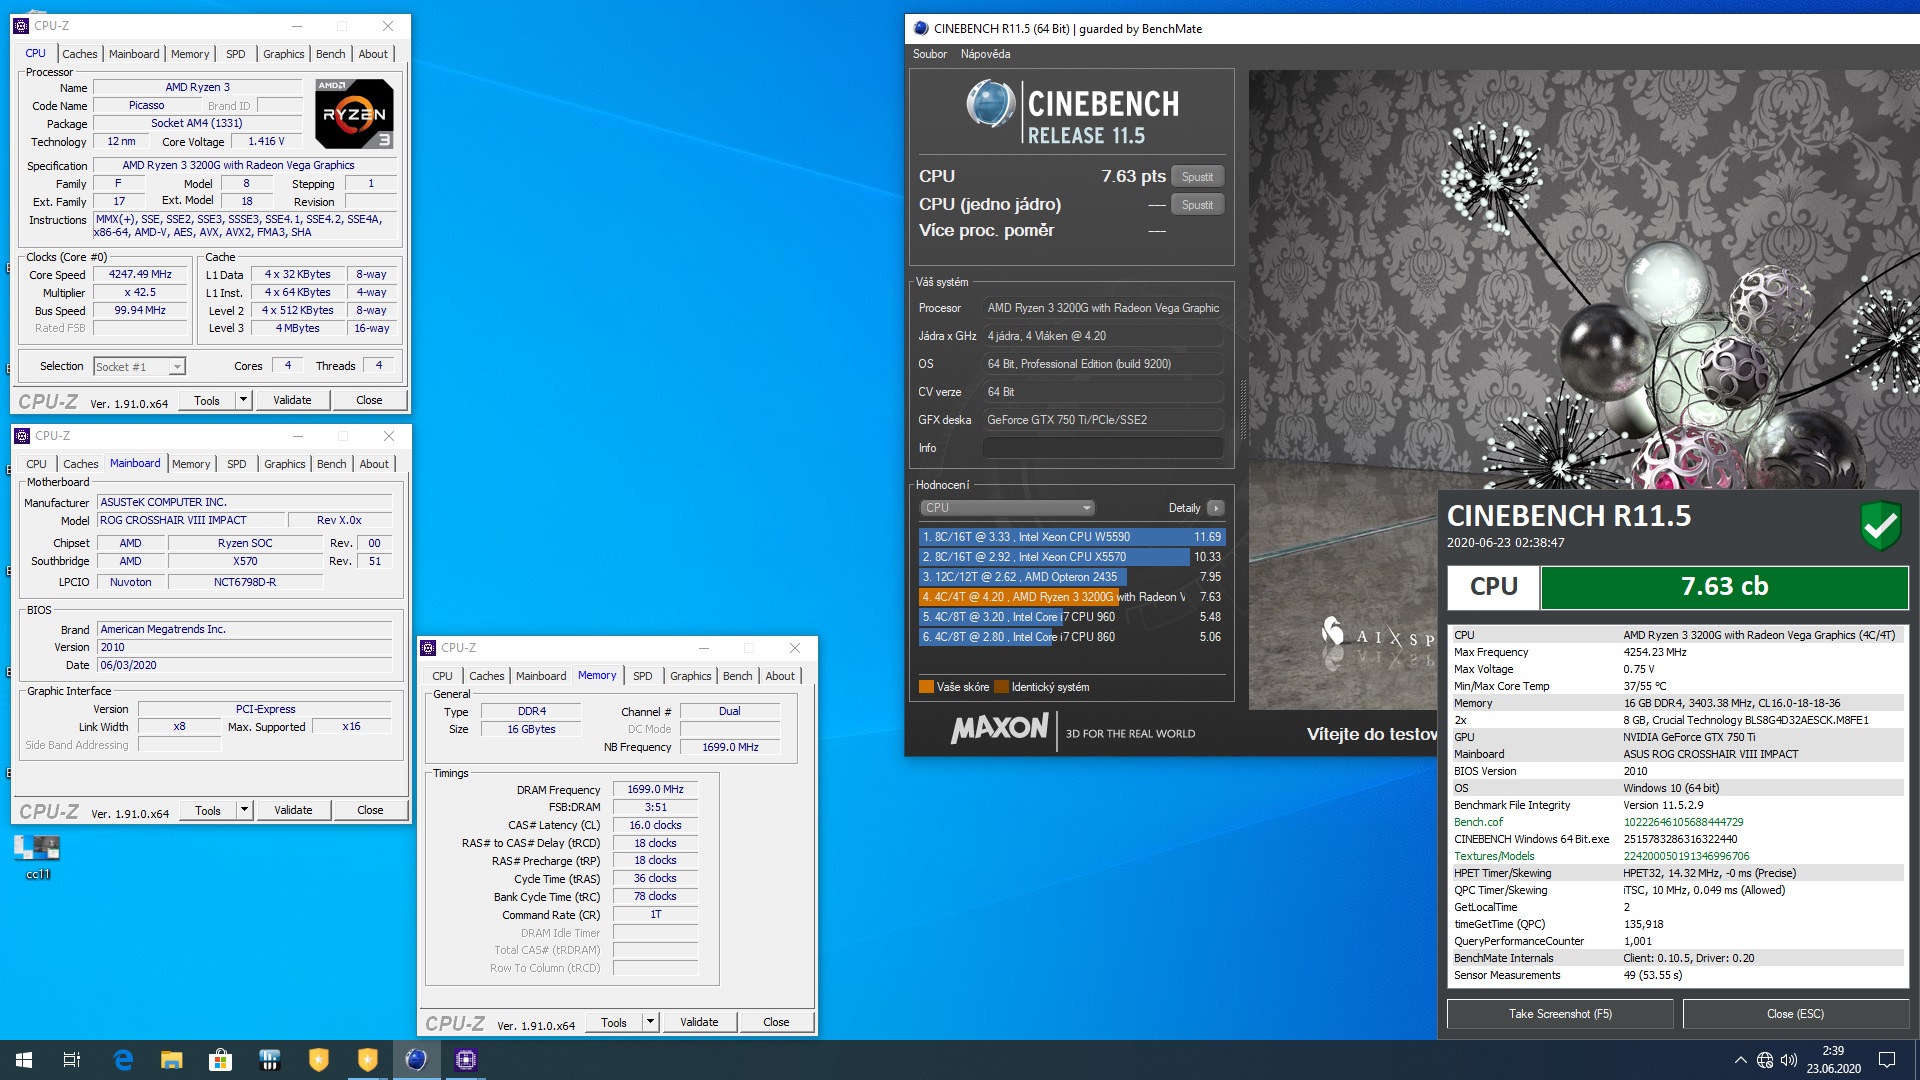Open the notification center

click(x=1887, y=1060)
